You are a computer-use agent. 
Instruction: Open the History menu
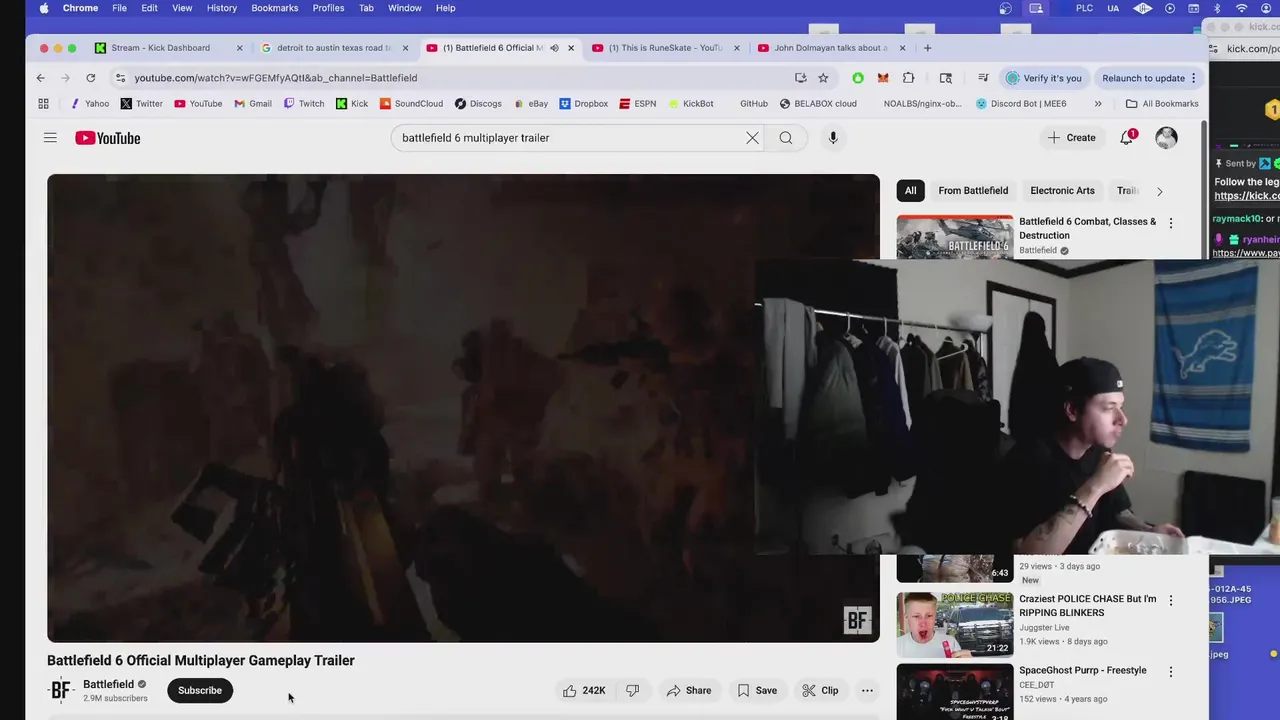coord(222,8)
